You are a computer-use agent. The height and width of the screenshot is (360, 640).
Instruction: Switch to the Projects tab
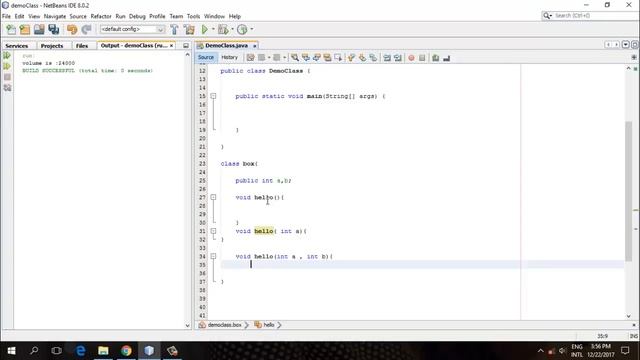tap(52, 46)
